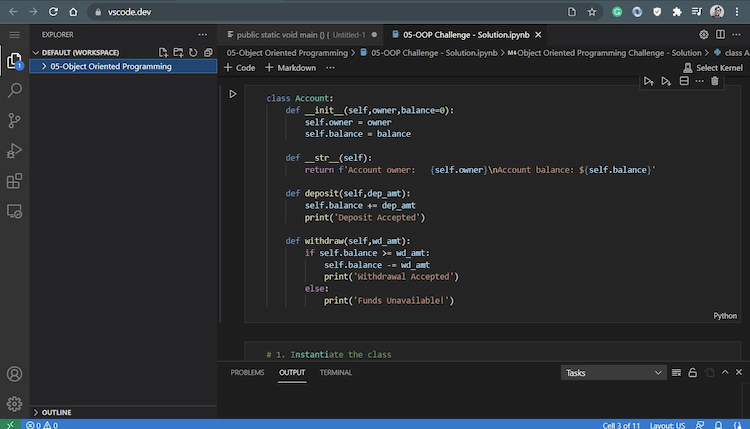This screenshot has width=750, height=429.
Task: Open the Search view in activity bar
Action: click(x=14, y=90)
